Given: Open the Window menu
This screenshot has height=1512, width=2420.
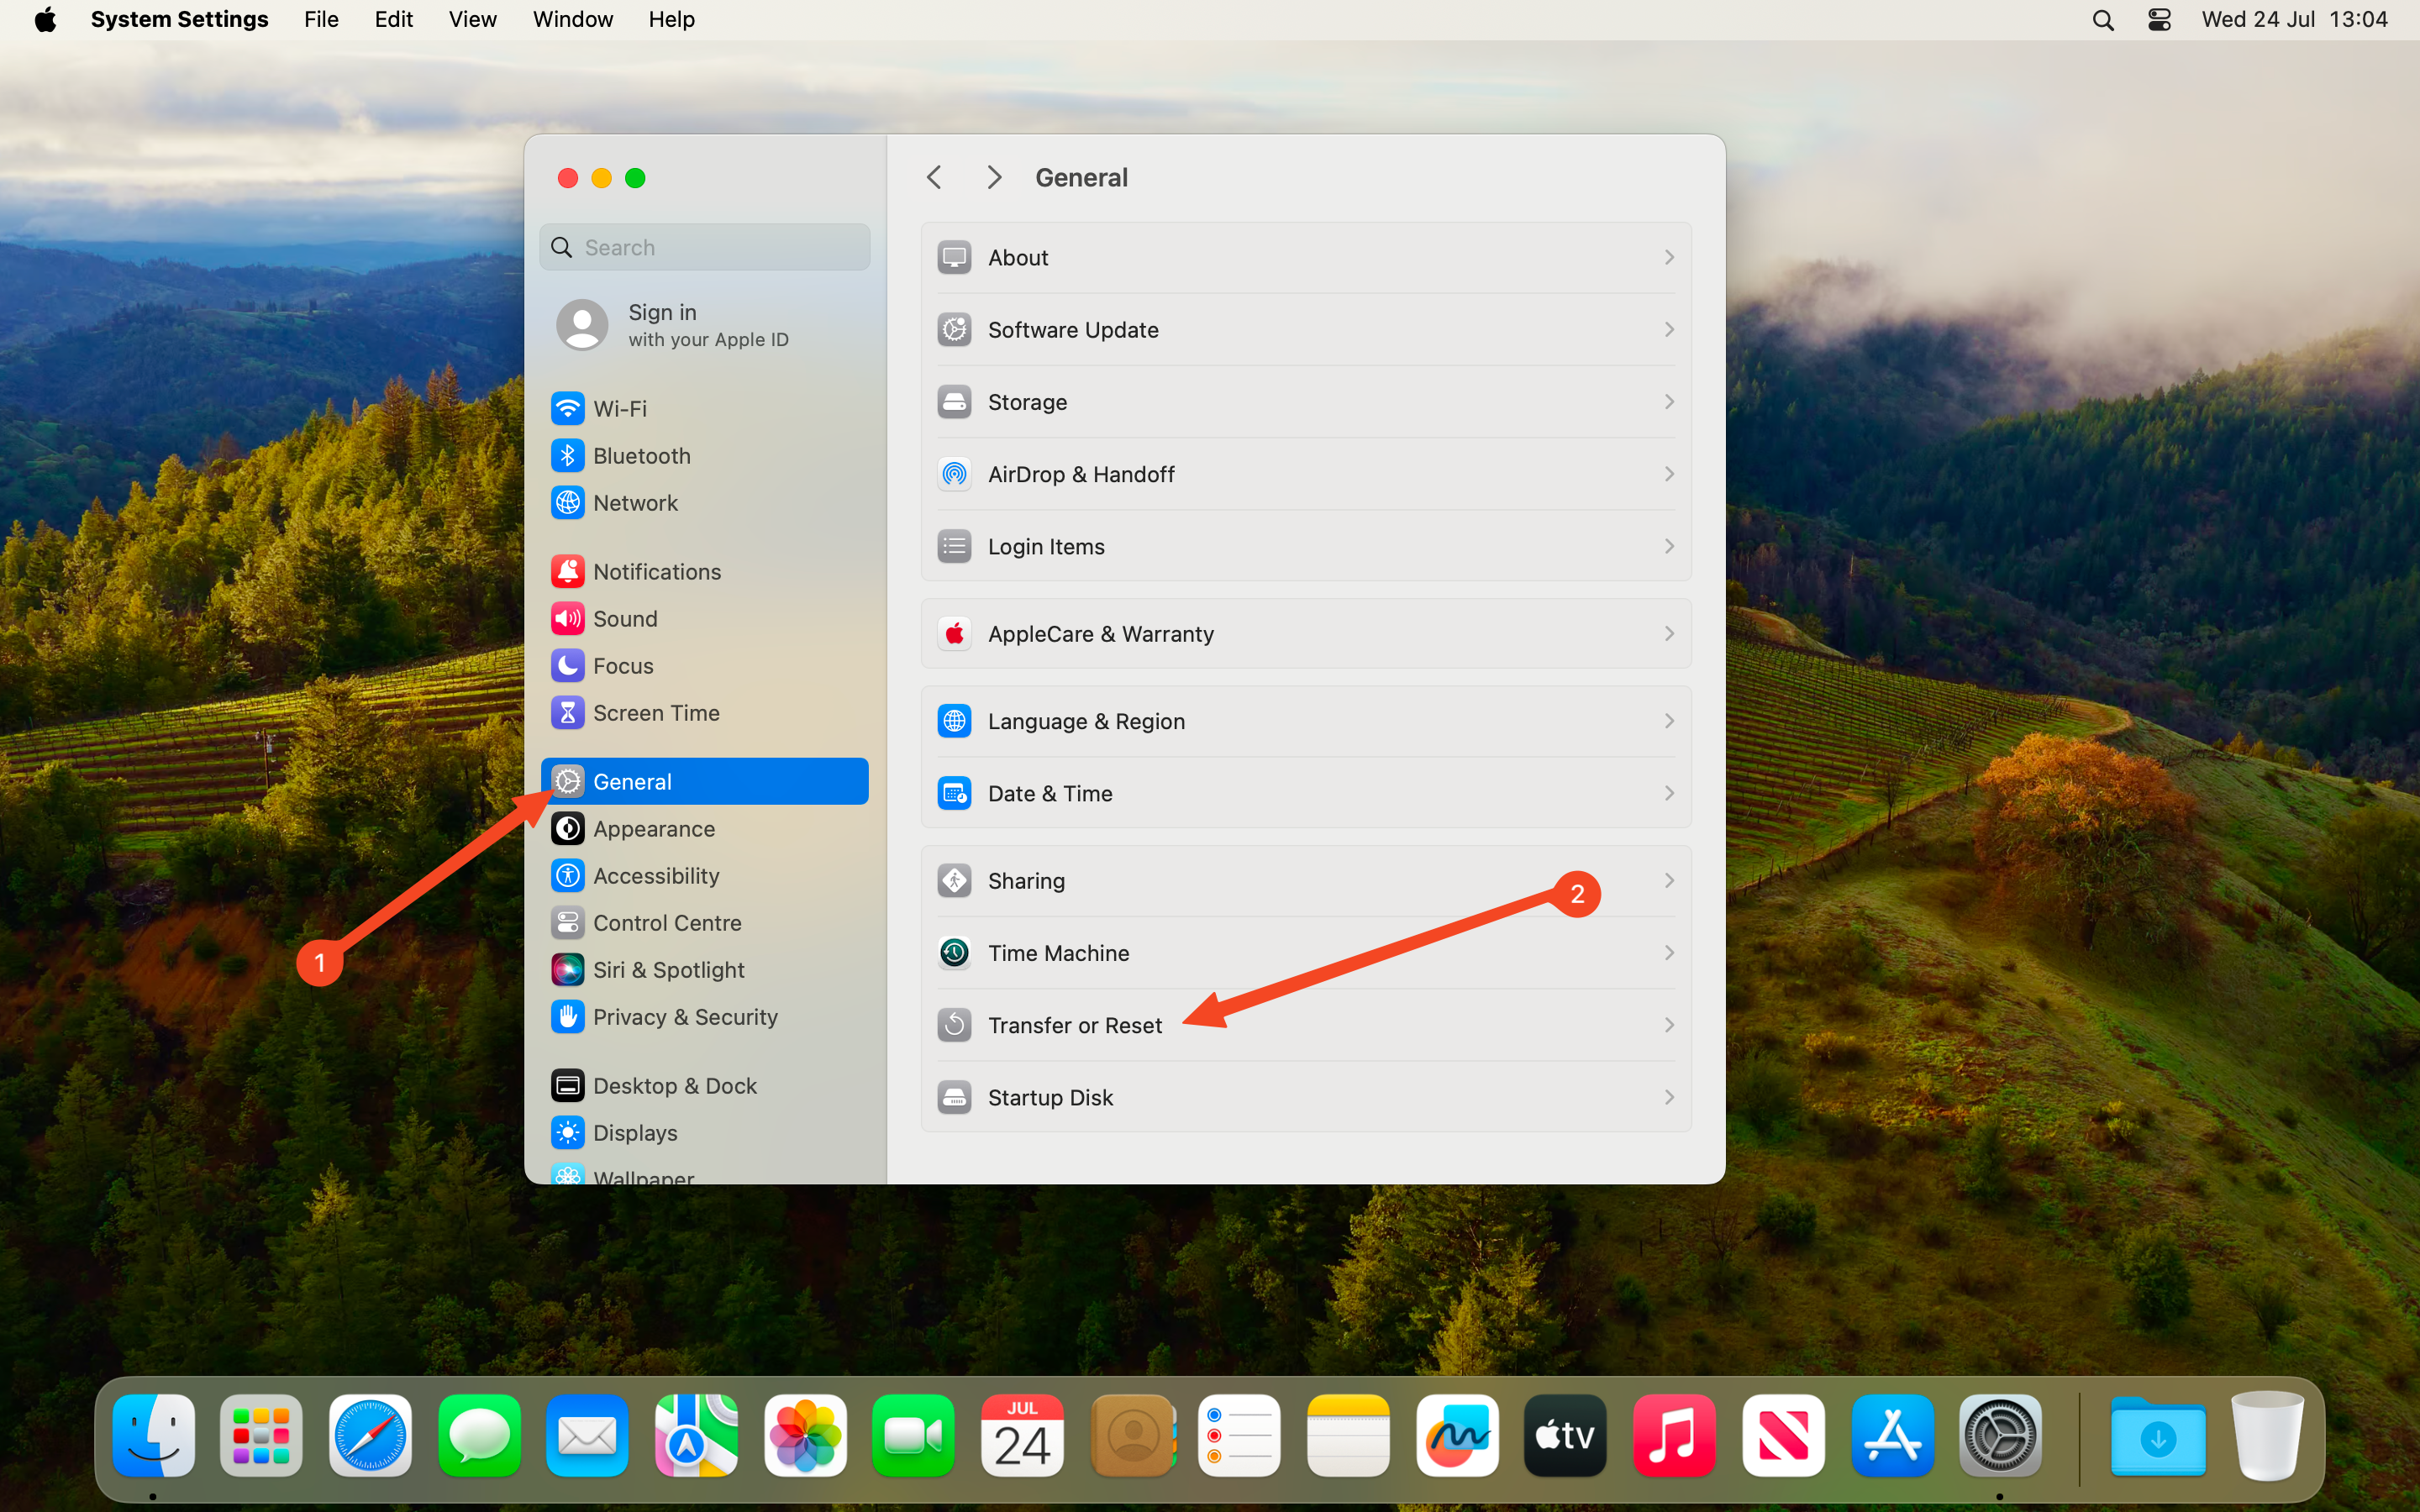Looking at the screenshot, I should point(572,19).
